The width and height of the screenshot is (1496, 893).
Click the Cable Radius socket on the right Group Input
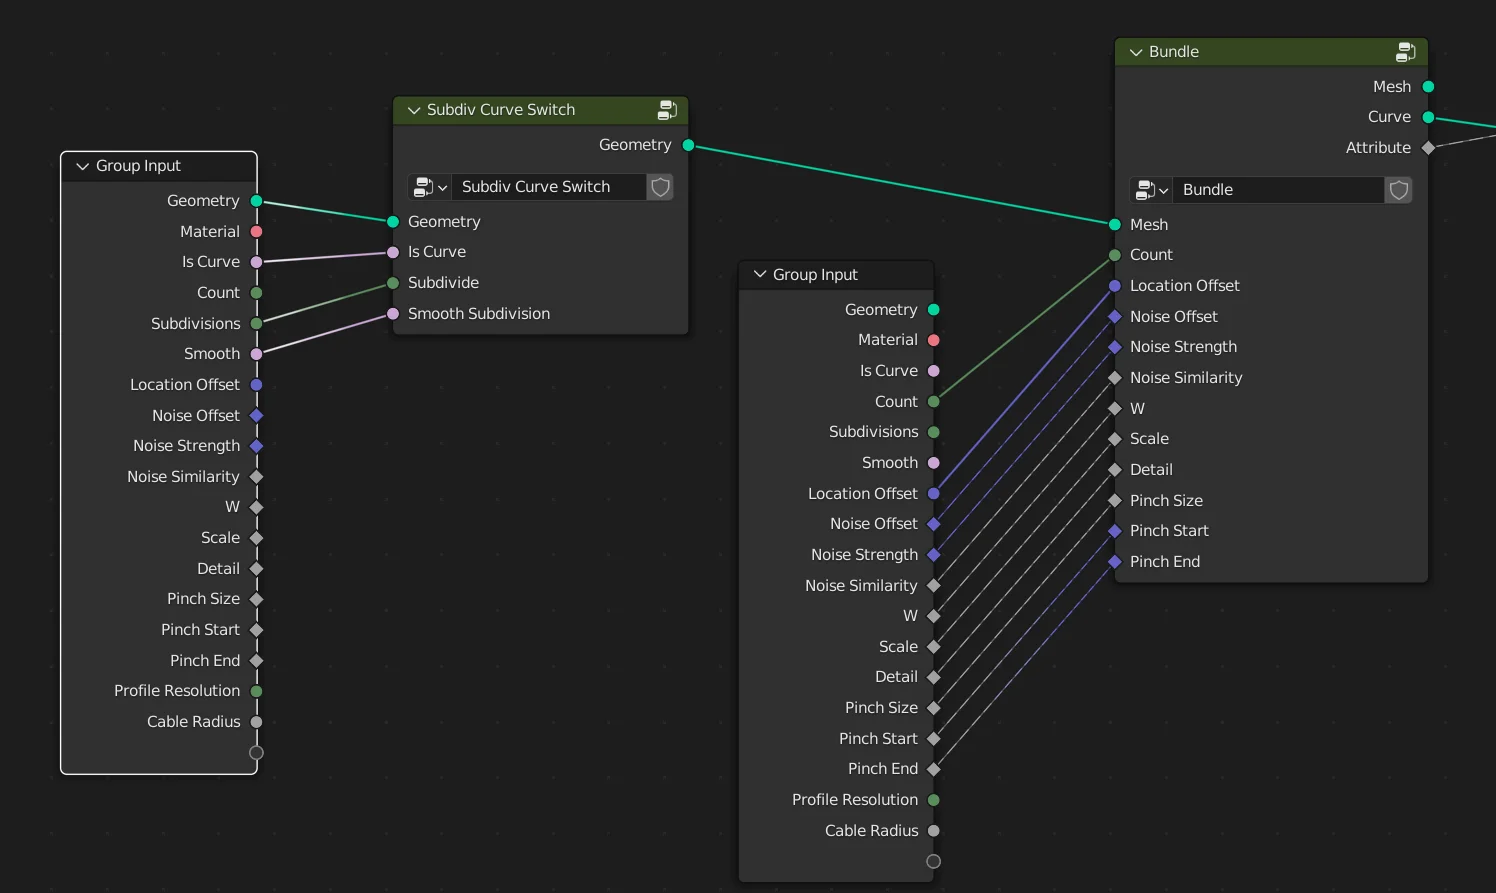pyautogui.click(x=933, y=830)
